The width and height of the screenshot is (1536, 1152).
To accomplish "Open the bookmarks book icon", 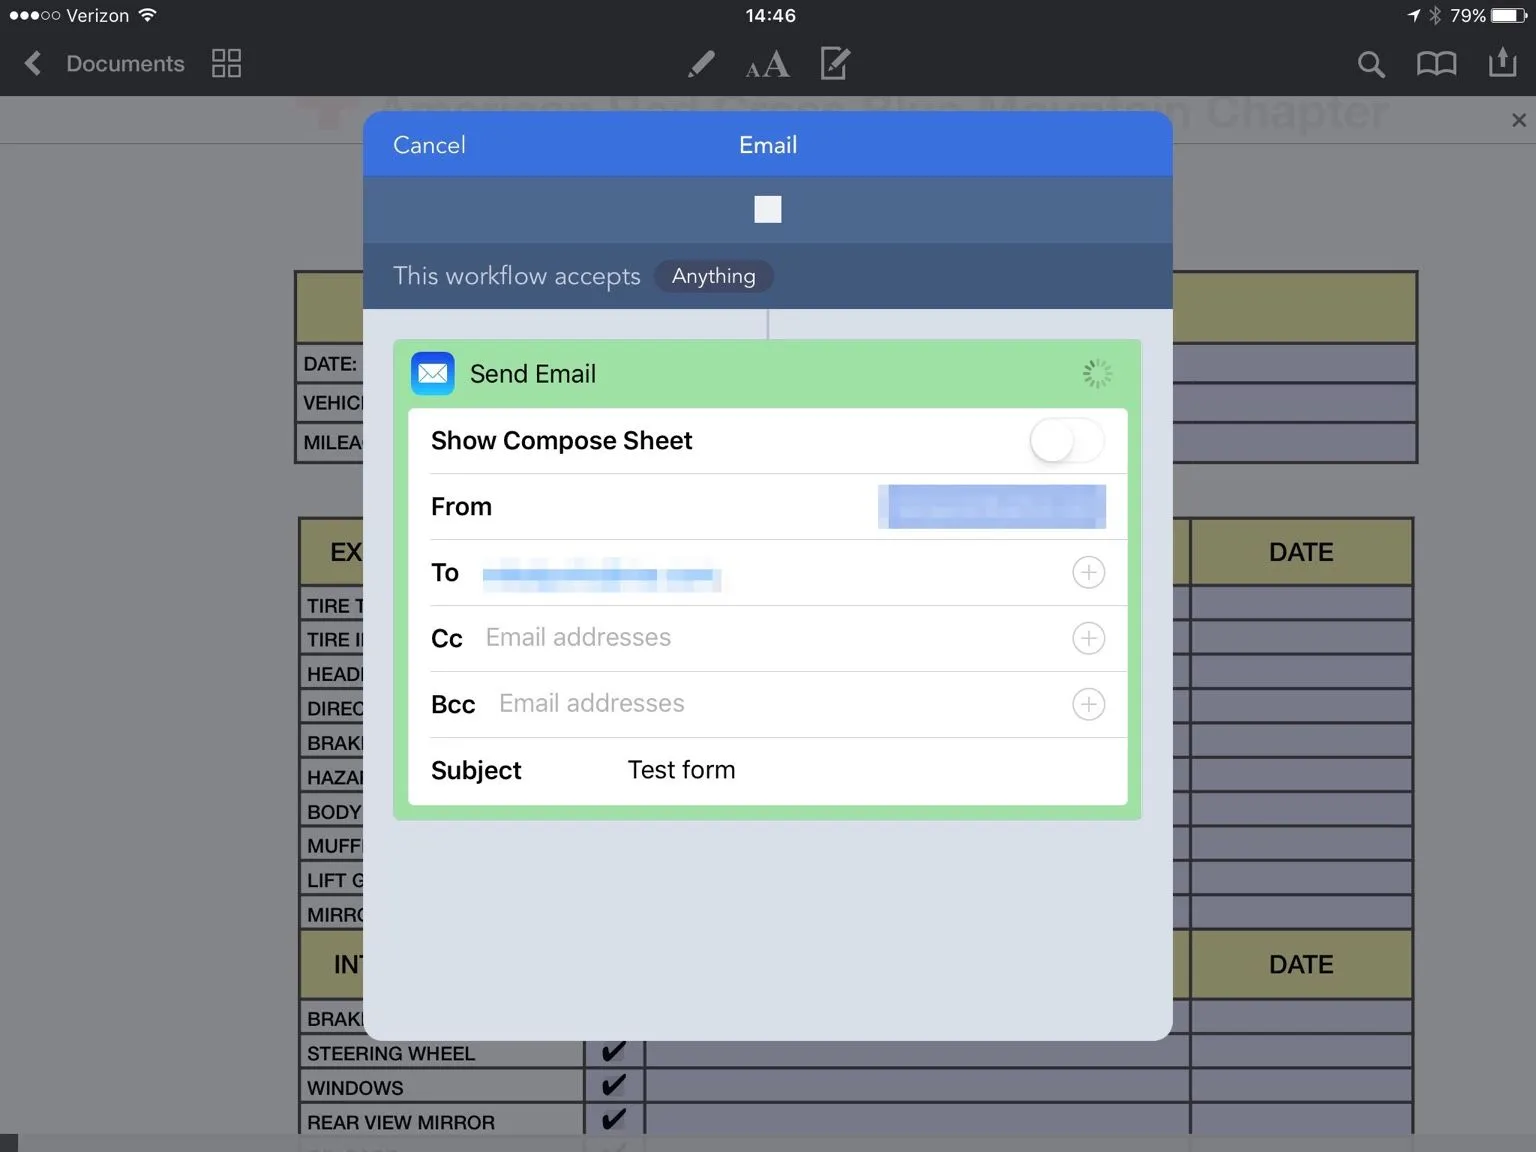I will [1436, 65].
